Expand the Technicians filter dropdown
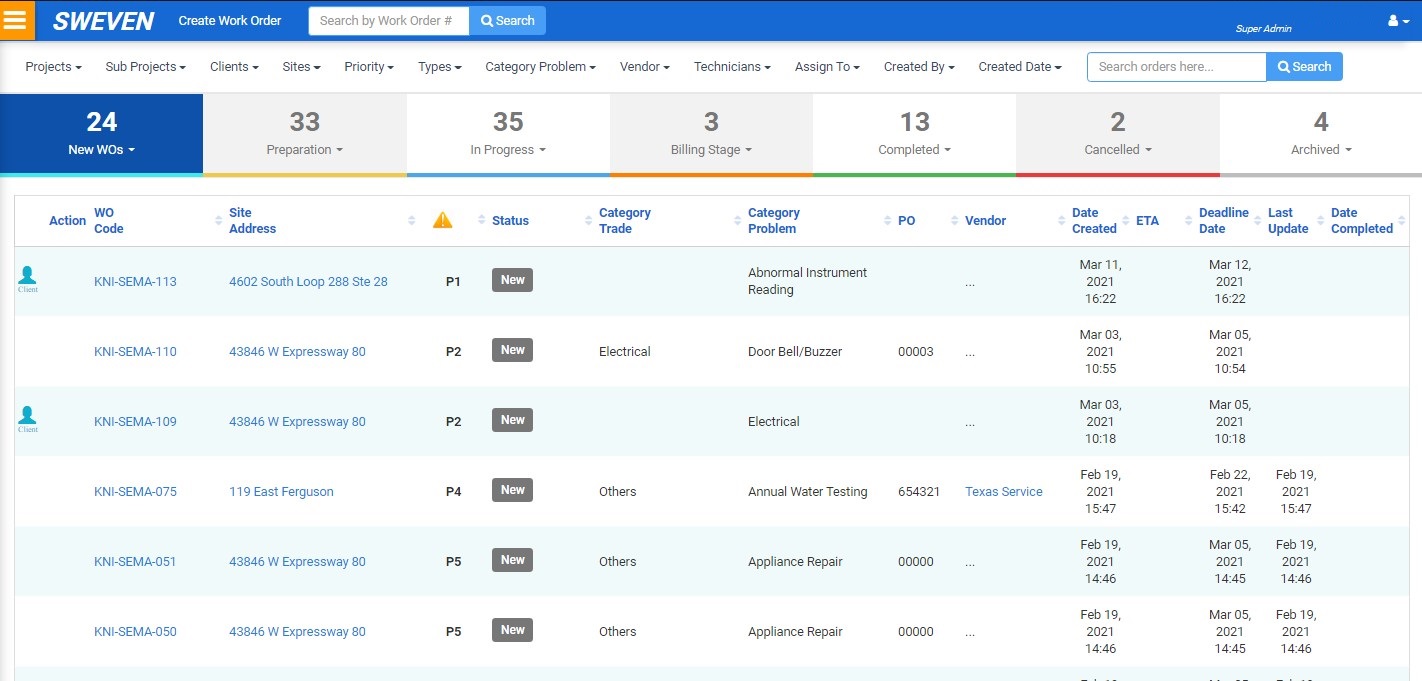This screenshot has height=681, width=1422. click(x=732, y=67)
